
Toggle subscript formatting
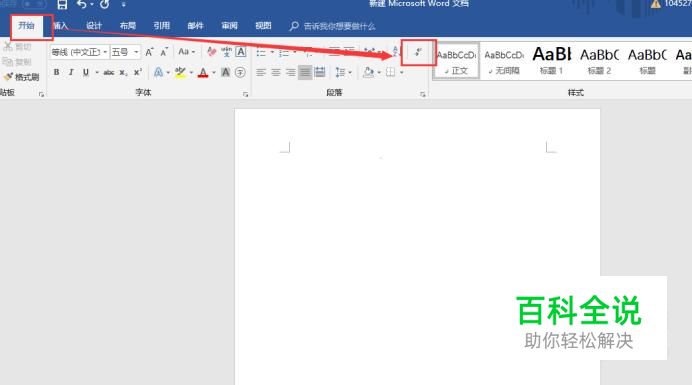(x=124, y=72)
